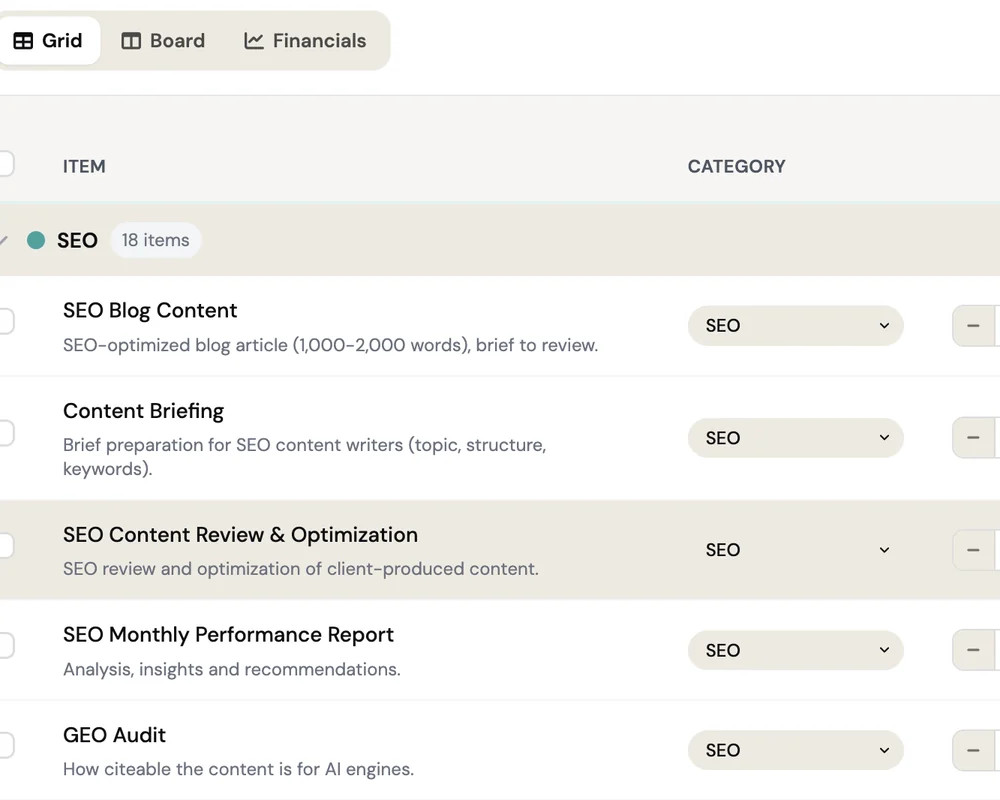Click description 'Analysis, insights and recommendations.'
The width and height of the screenshot is (1000, 800).
(232, 669)
